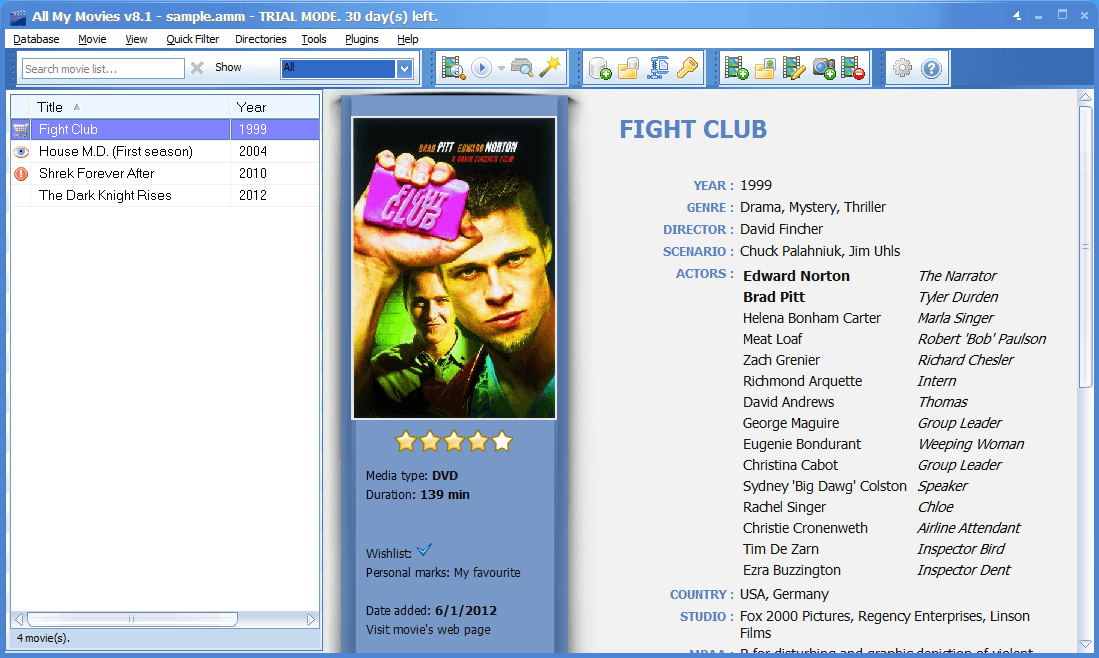Click the magic wand wizard icon
The height and width of the screenshot is (658, 1099).
tap(550, 67)
